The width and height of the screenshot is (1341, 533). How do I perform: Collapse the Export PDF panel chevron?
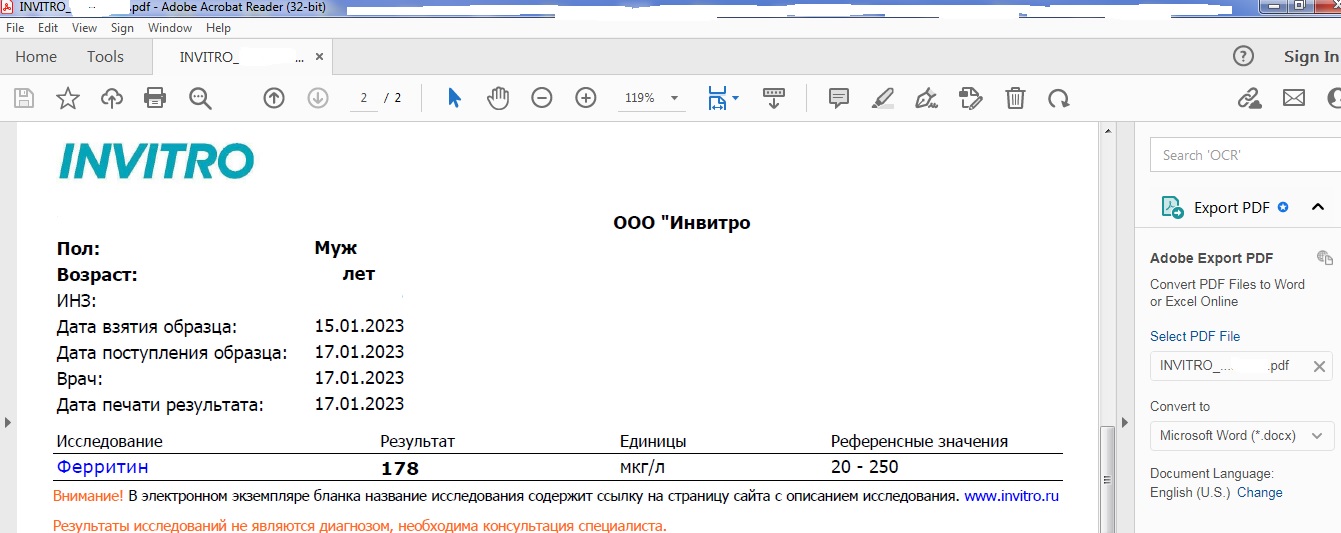click(x=1318, y=207)
